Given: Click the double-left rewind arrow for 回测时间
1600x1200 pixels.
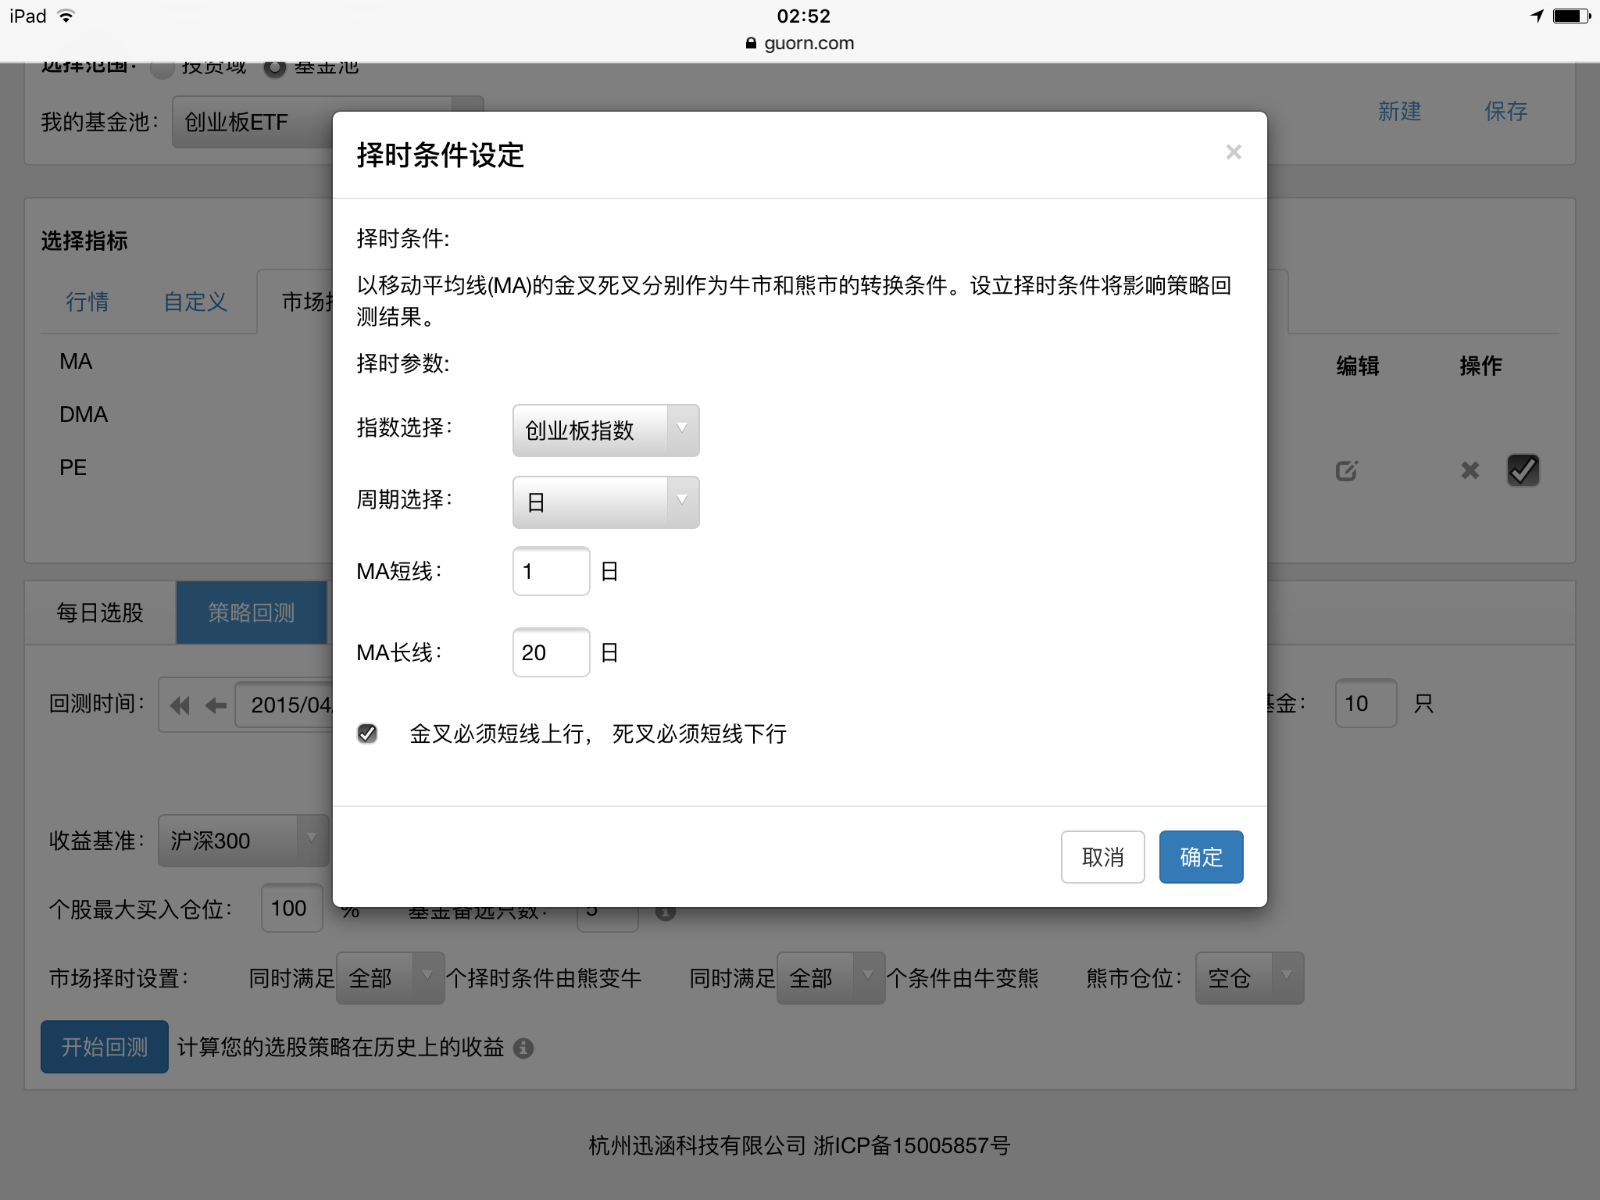Looking at the screenshot, I should (x=180, y=706).
